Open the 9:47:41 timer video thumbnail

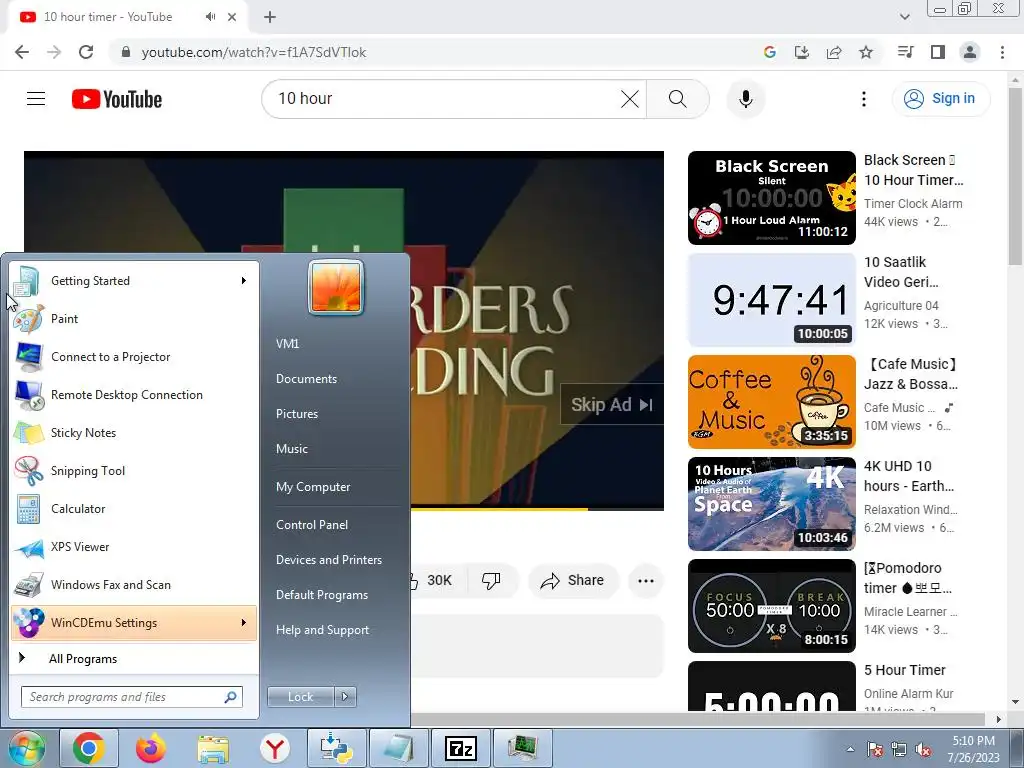click(771, 300)
